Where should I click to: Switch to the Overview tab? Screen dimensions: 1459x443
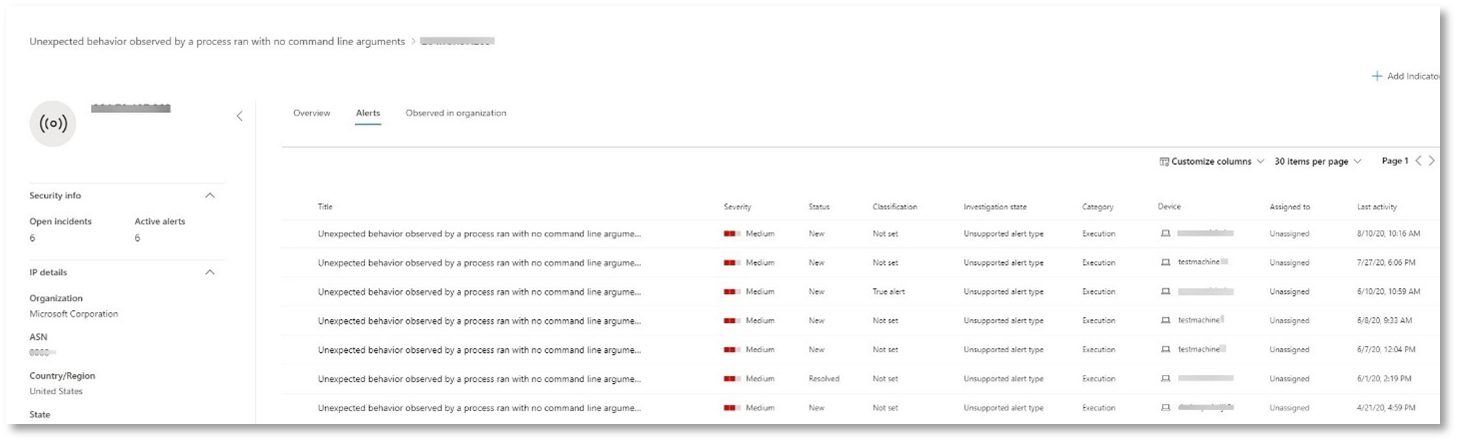(x=311, y=113)
